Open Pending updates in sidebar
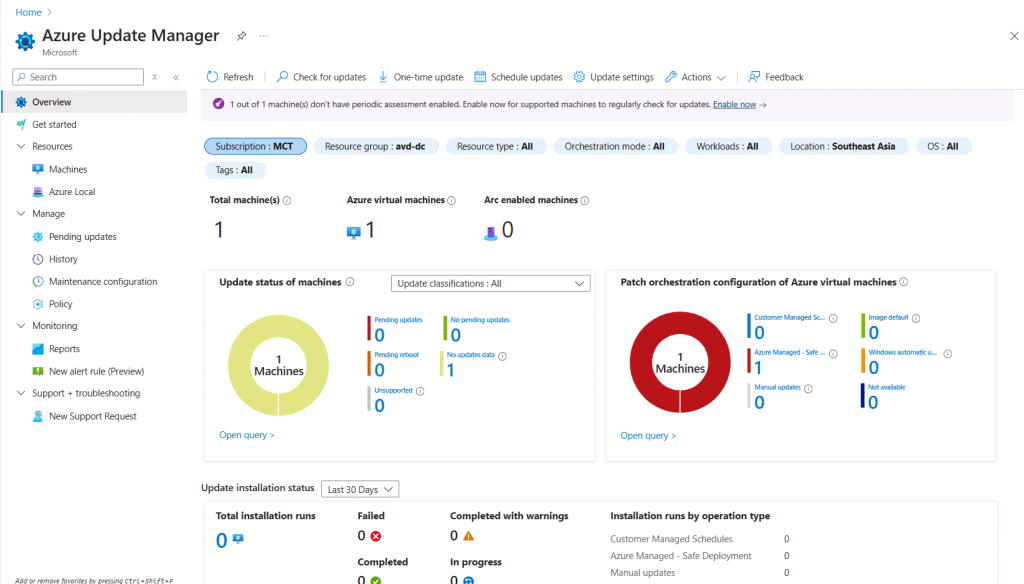1024x584 pixels. click(x=82, y=237)
